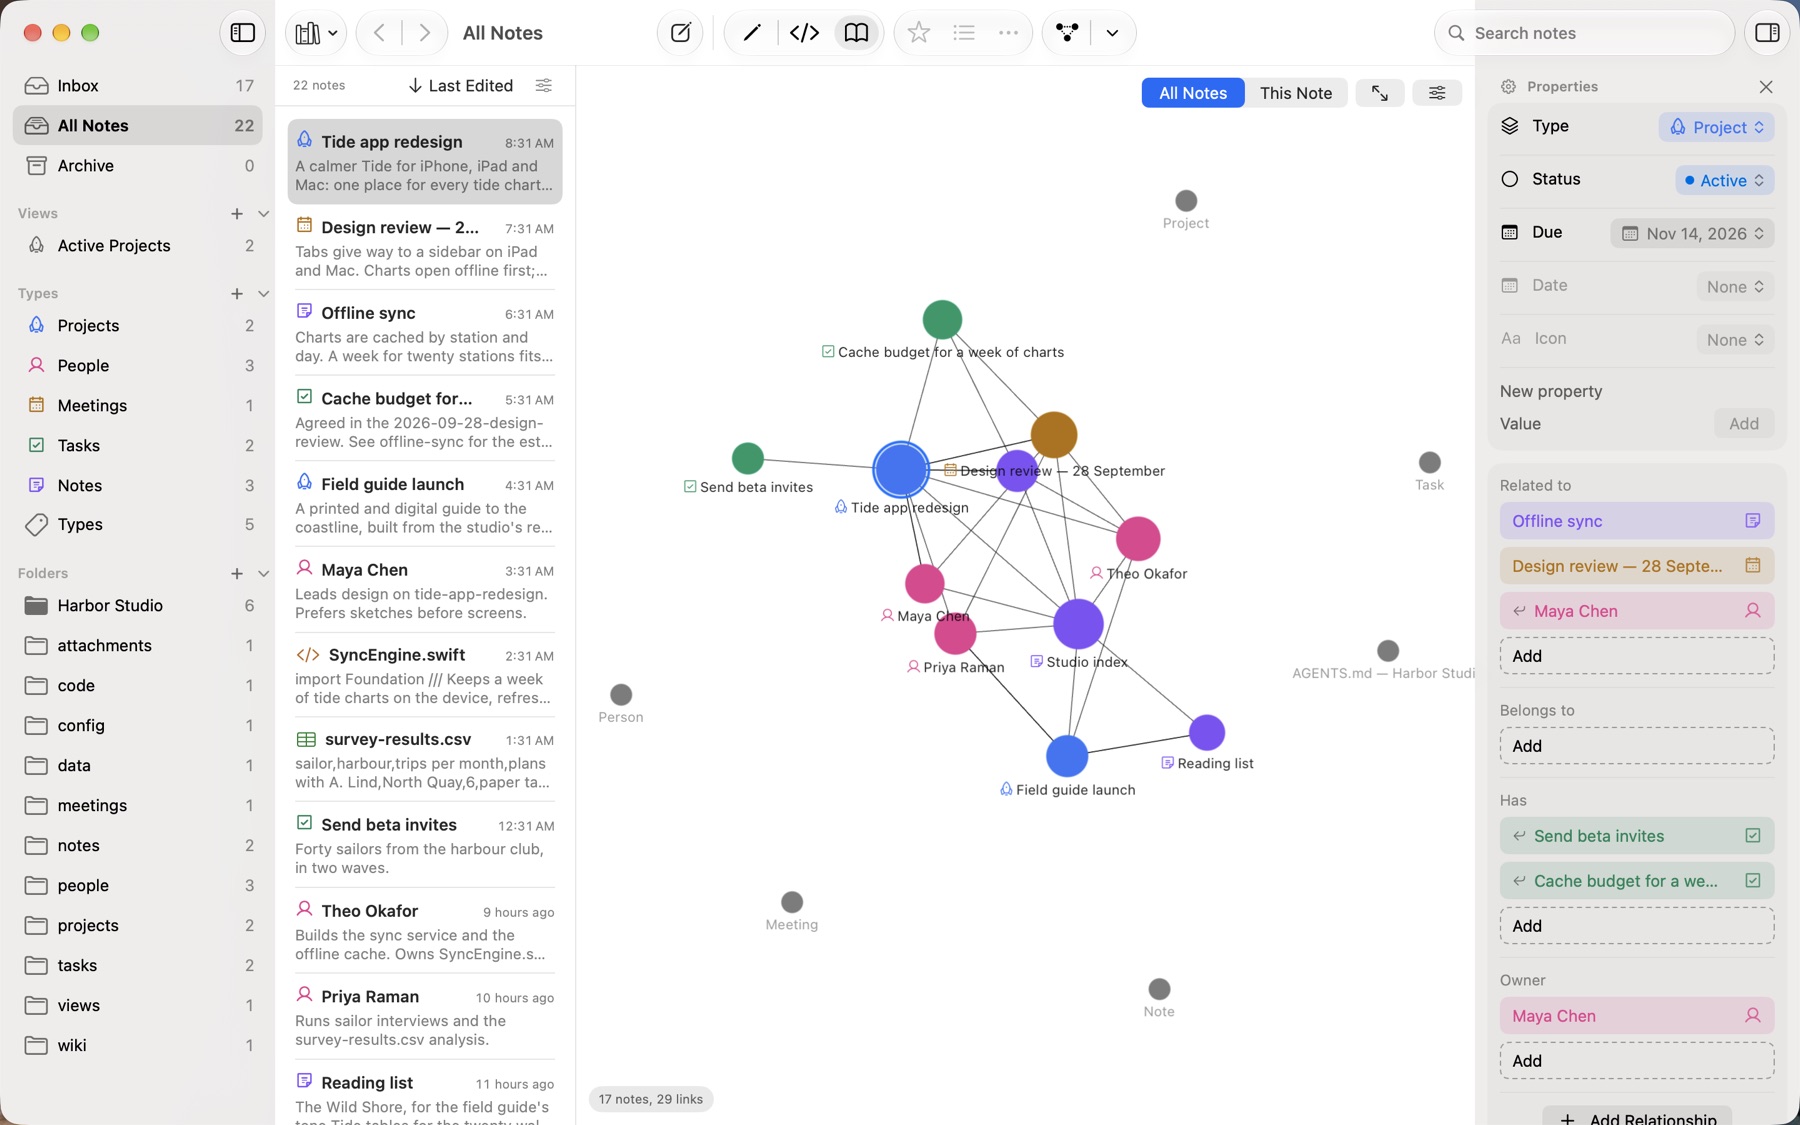Go back with the left chevron
Image resolution: width=1800 pixels, height=1125 pixels.
point(379,33)
